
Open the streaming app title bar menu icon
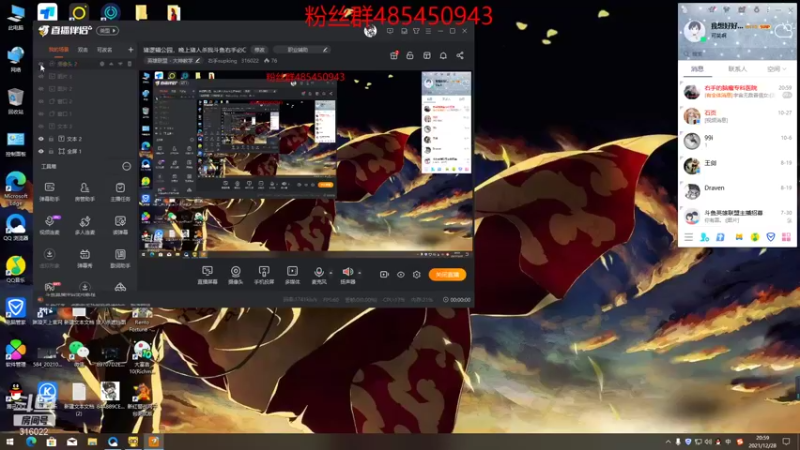(428, 31)
